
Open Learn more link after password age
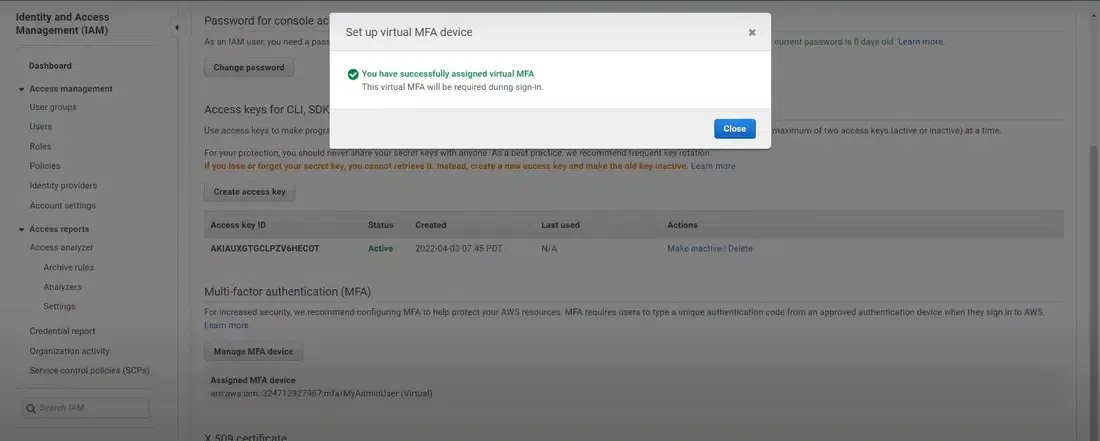[920, 42]
